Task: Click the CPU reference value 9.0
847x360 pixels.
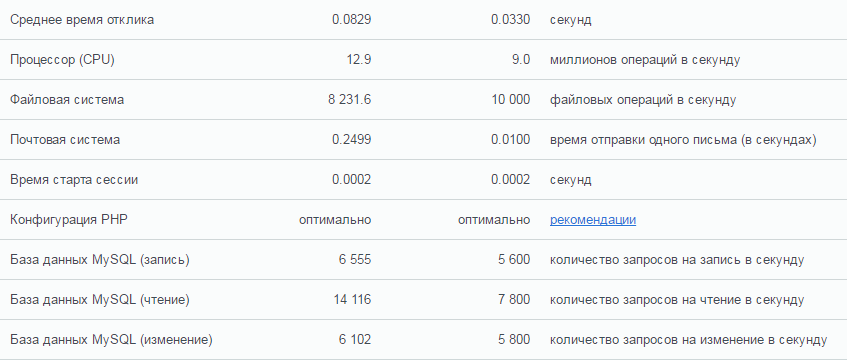Action: [521, 60]
